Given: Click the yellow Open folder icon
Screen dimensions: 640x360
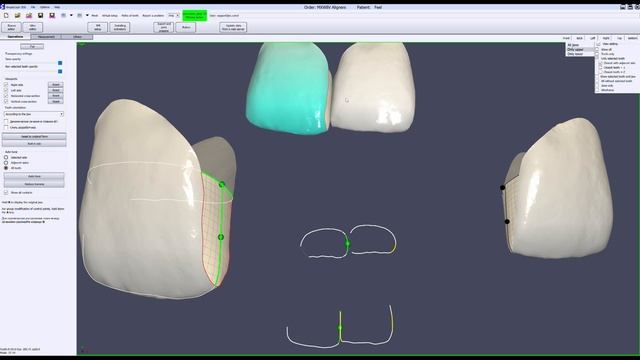Looking at the screenshot, I should [18, 16].
